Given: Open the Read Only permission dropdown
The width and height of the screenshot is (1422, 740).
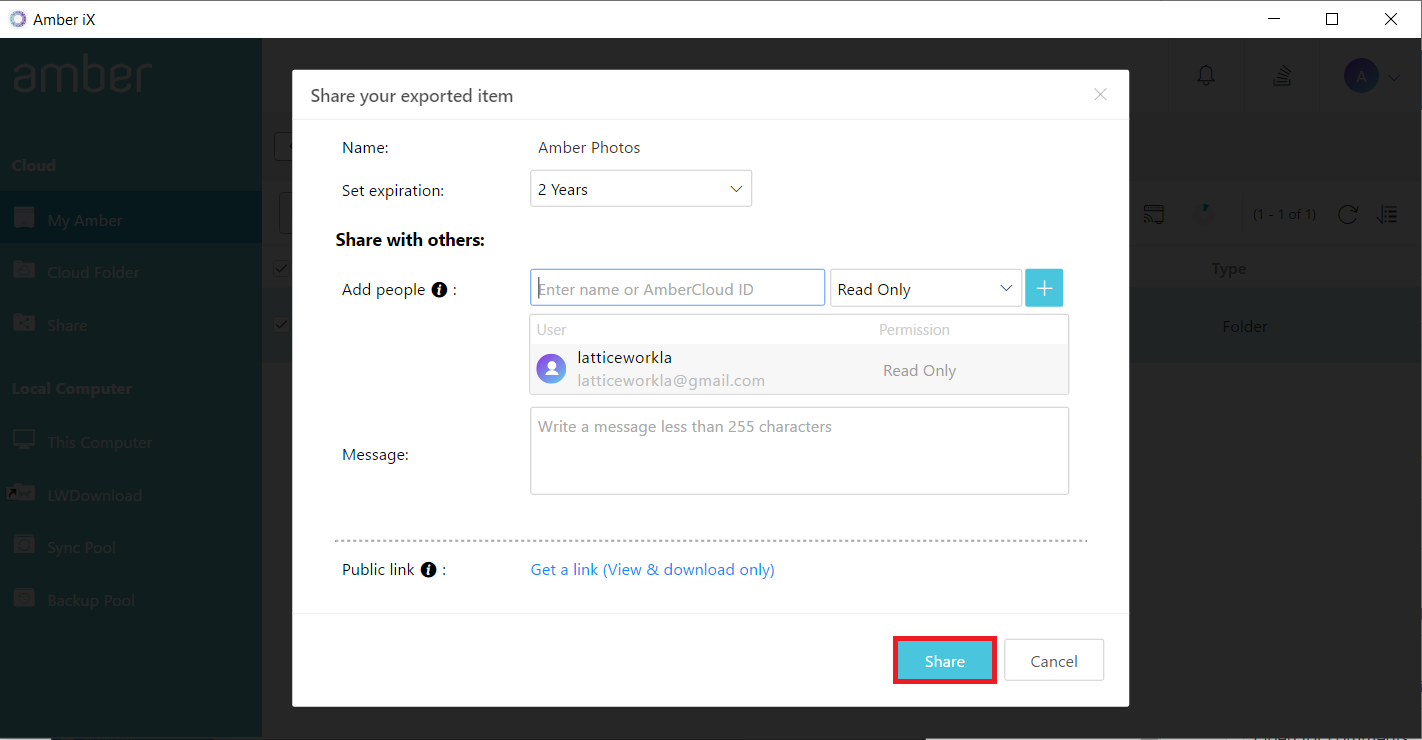Looking at the screenshot, I should click(926, 289).
